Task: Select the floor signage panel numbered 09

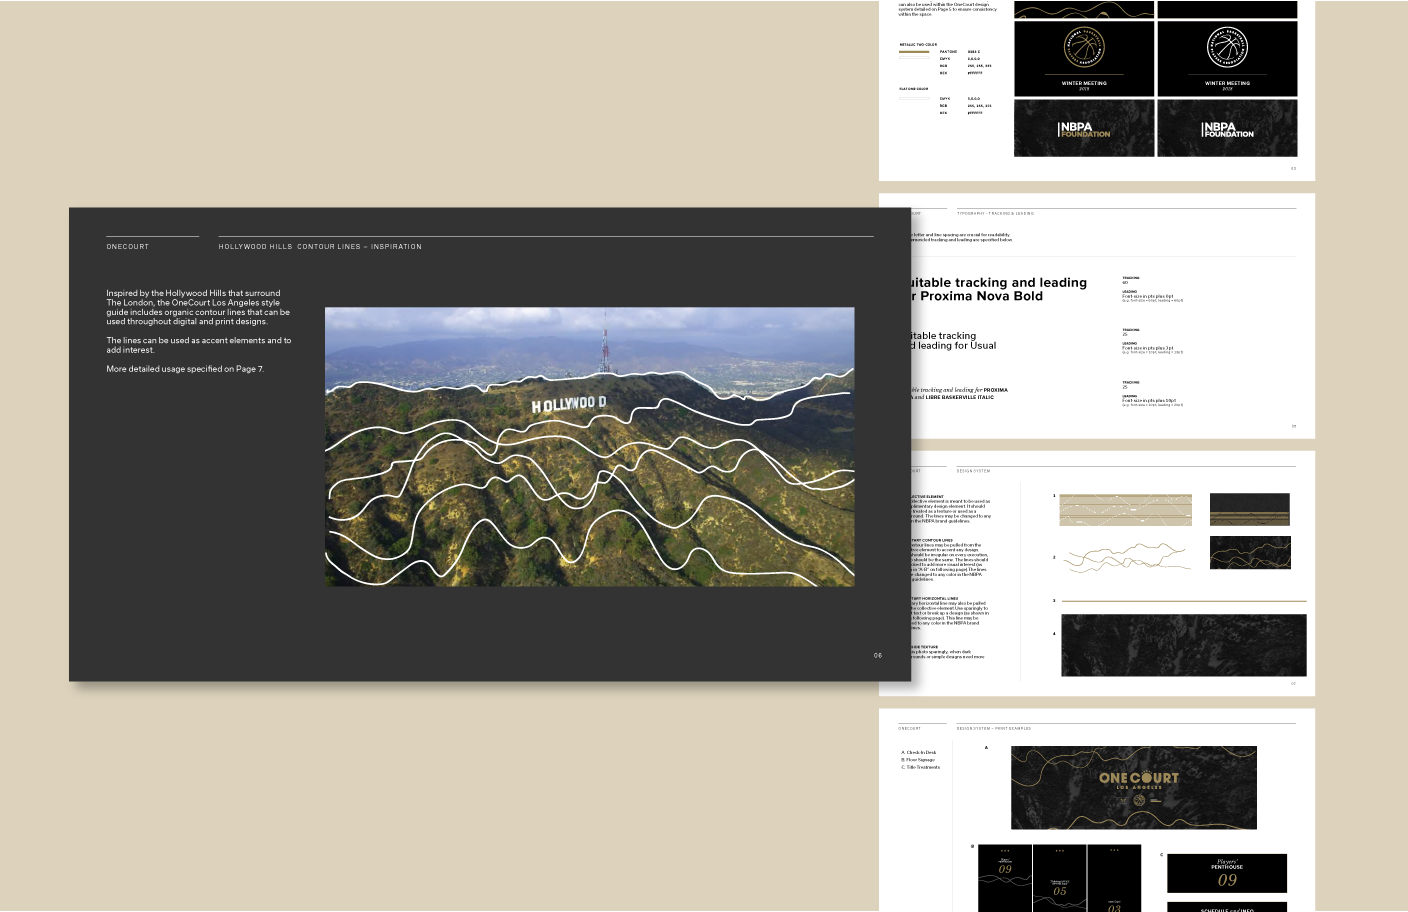Action: click(1005, 878)
